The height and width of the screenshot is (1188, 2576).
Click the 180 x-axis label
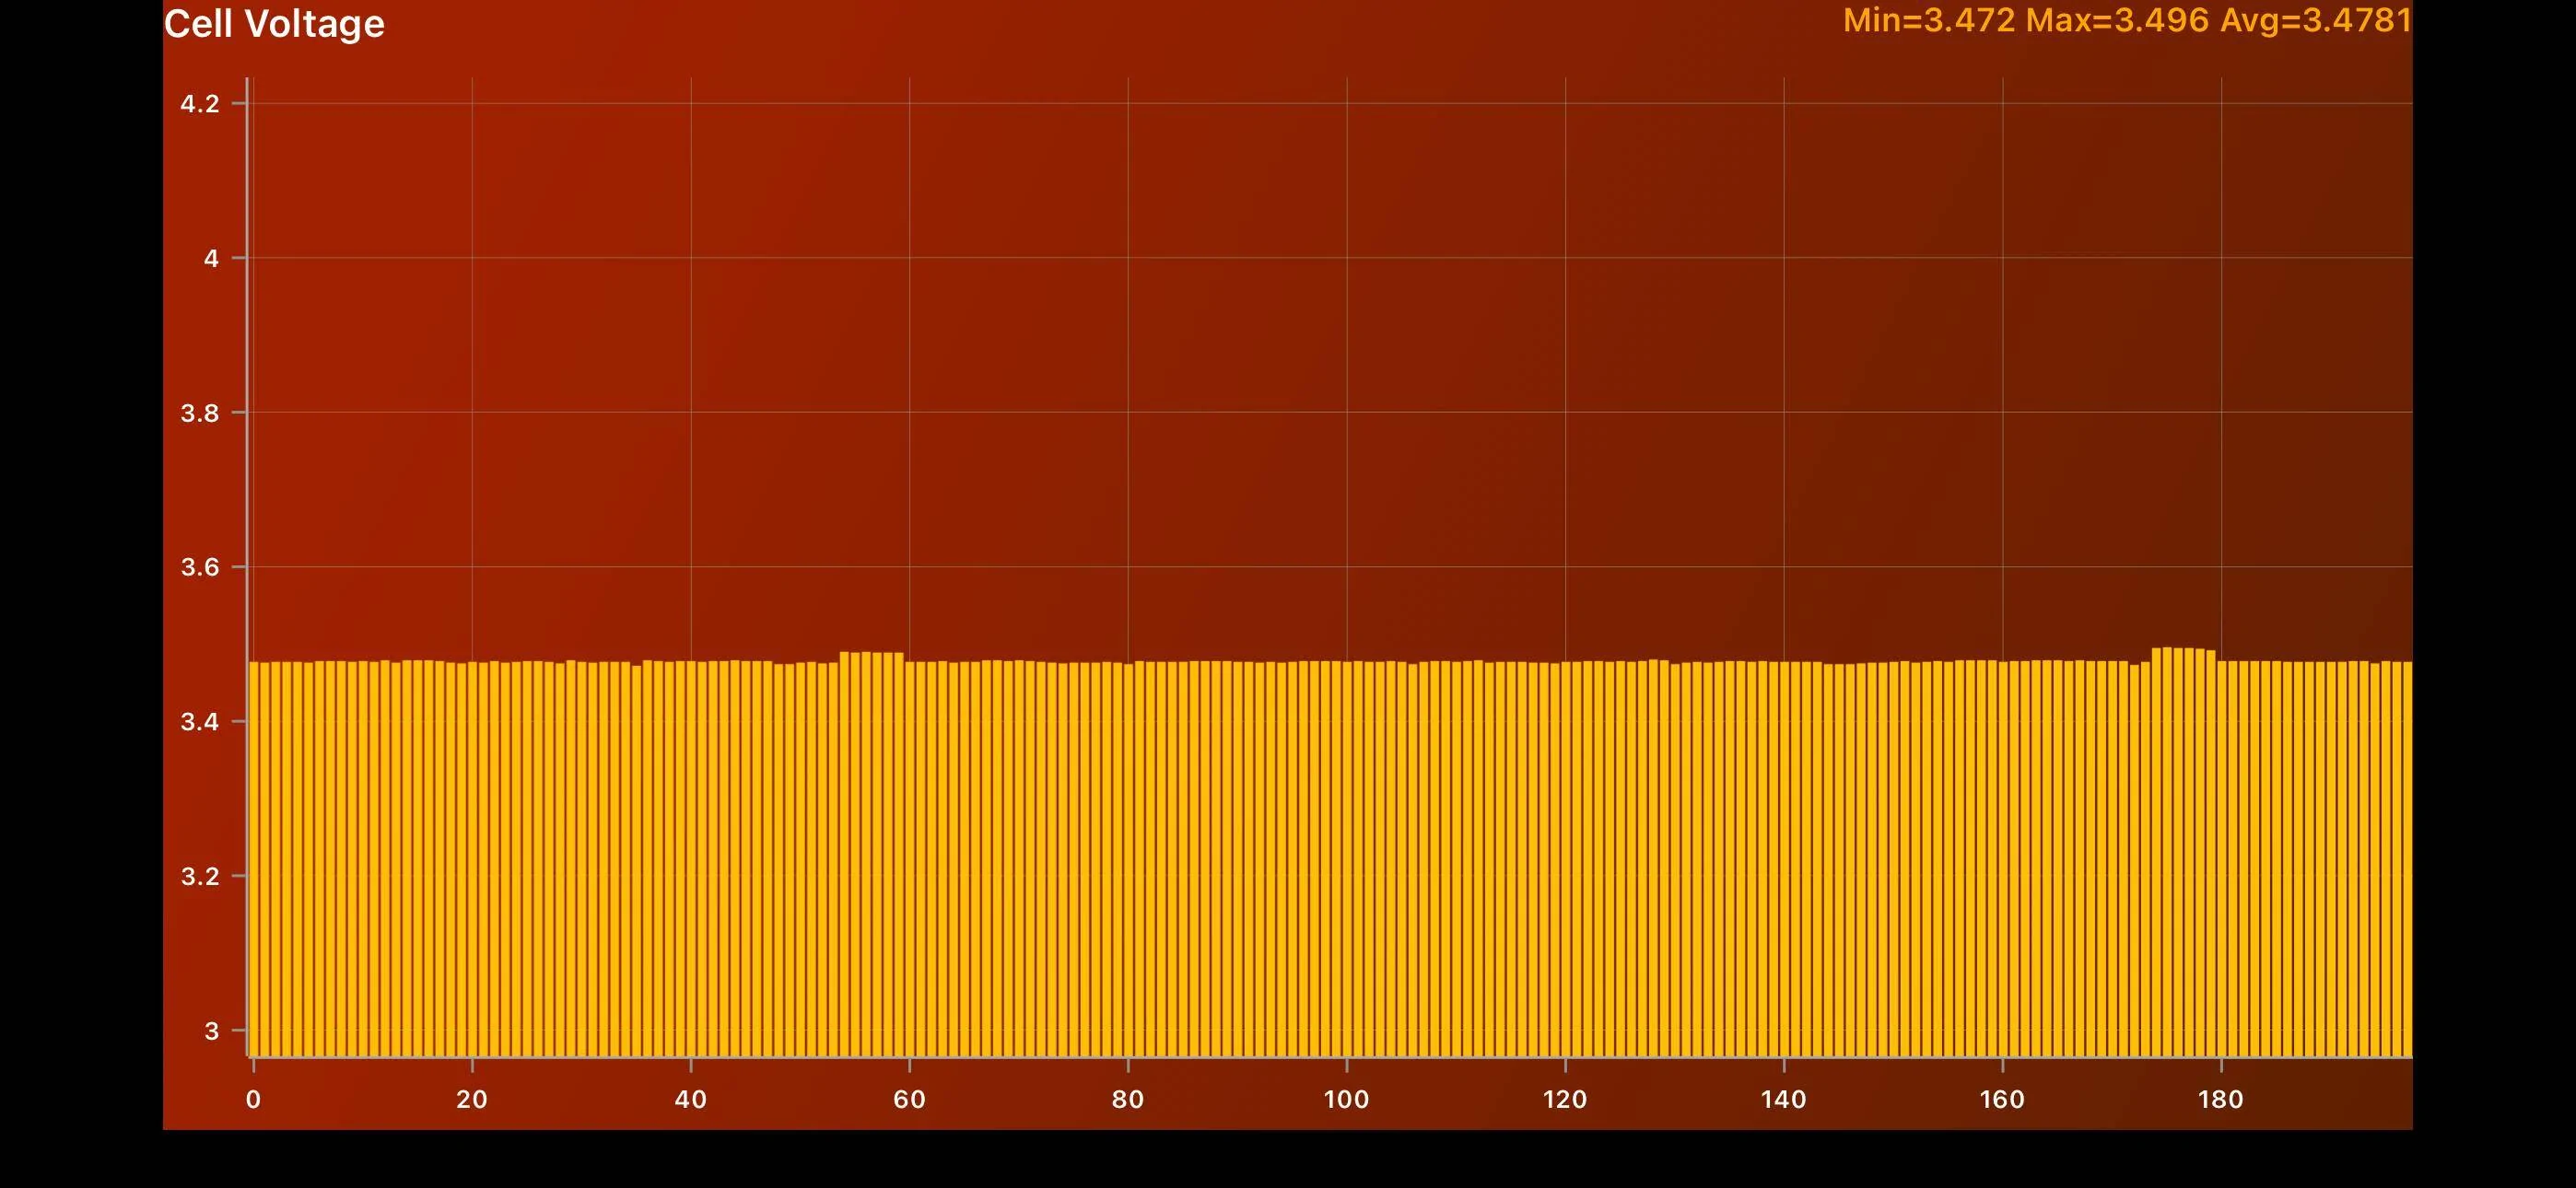point(2221,1100)
